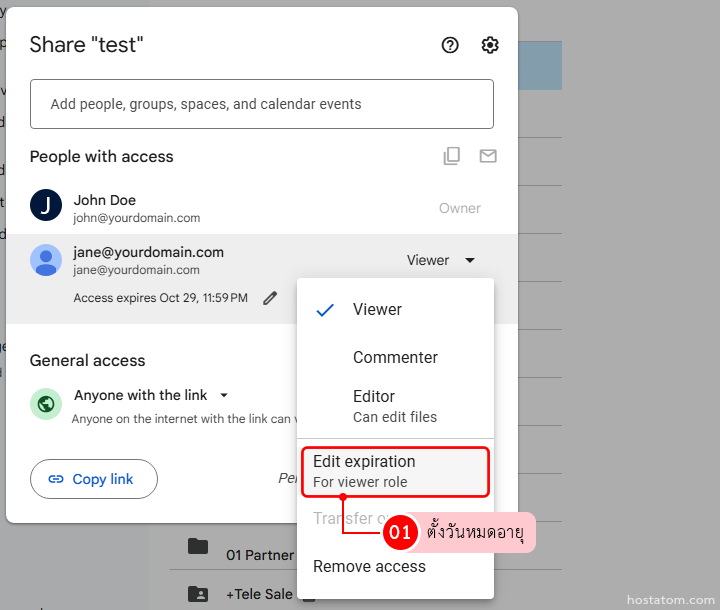Click the 01 Partner folder icon
This screenshot has height=610, width=720.
(x=198, y=546)
